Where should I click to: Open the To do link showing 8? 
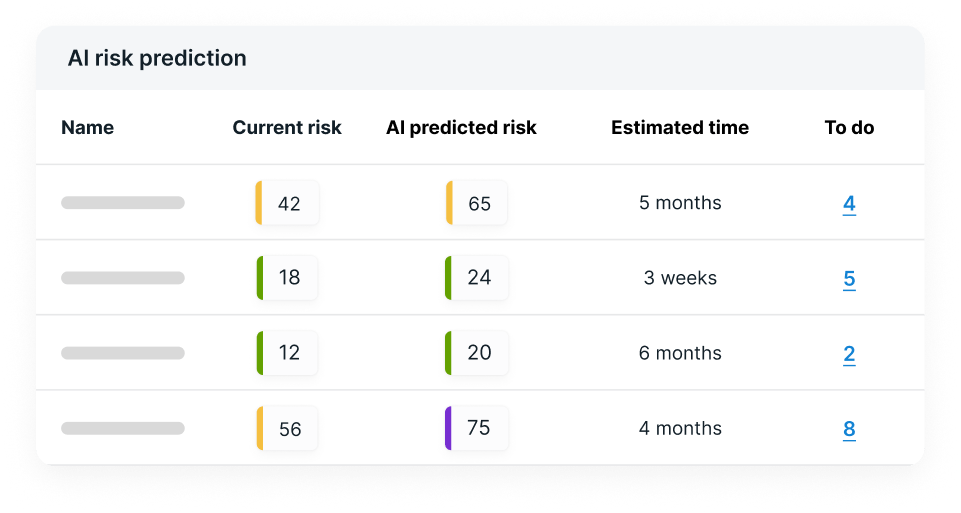849,429
